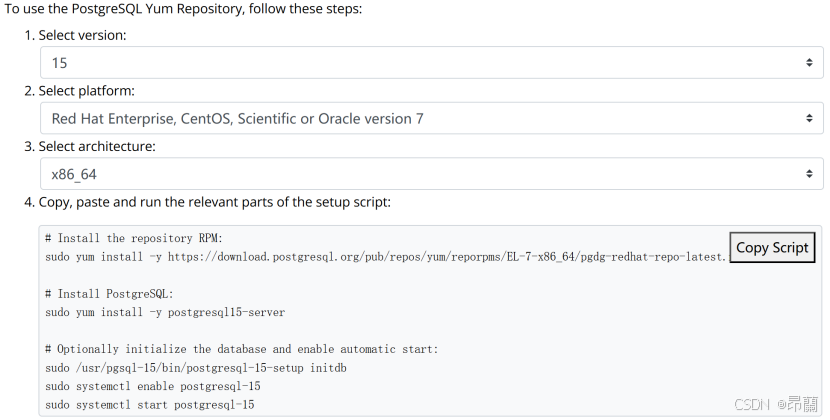The width and height of the screenshot is (830, 420).
Task: Click the systemctl enable postgresql-15 line
Action: [153, 386]
